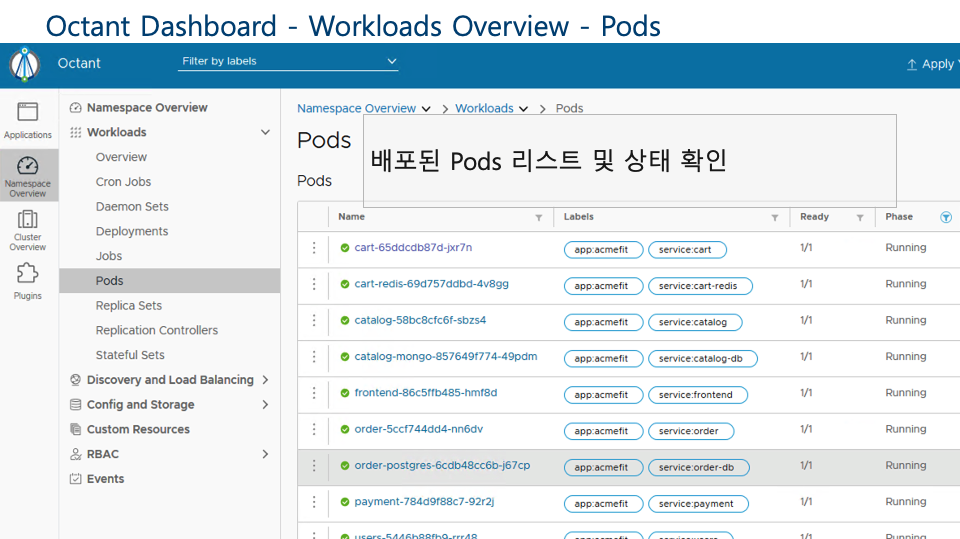
Task: Open pod payment-784d9f88c7-92r2j link
Action: (424, 502)
